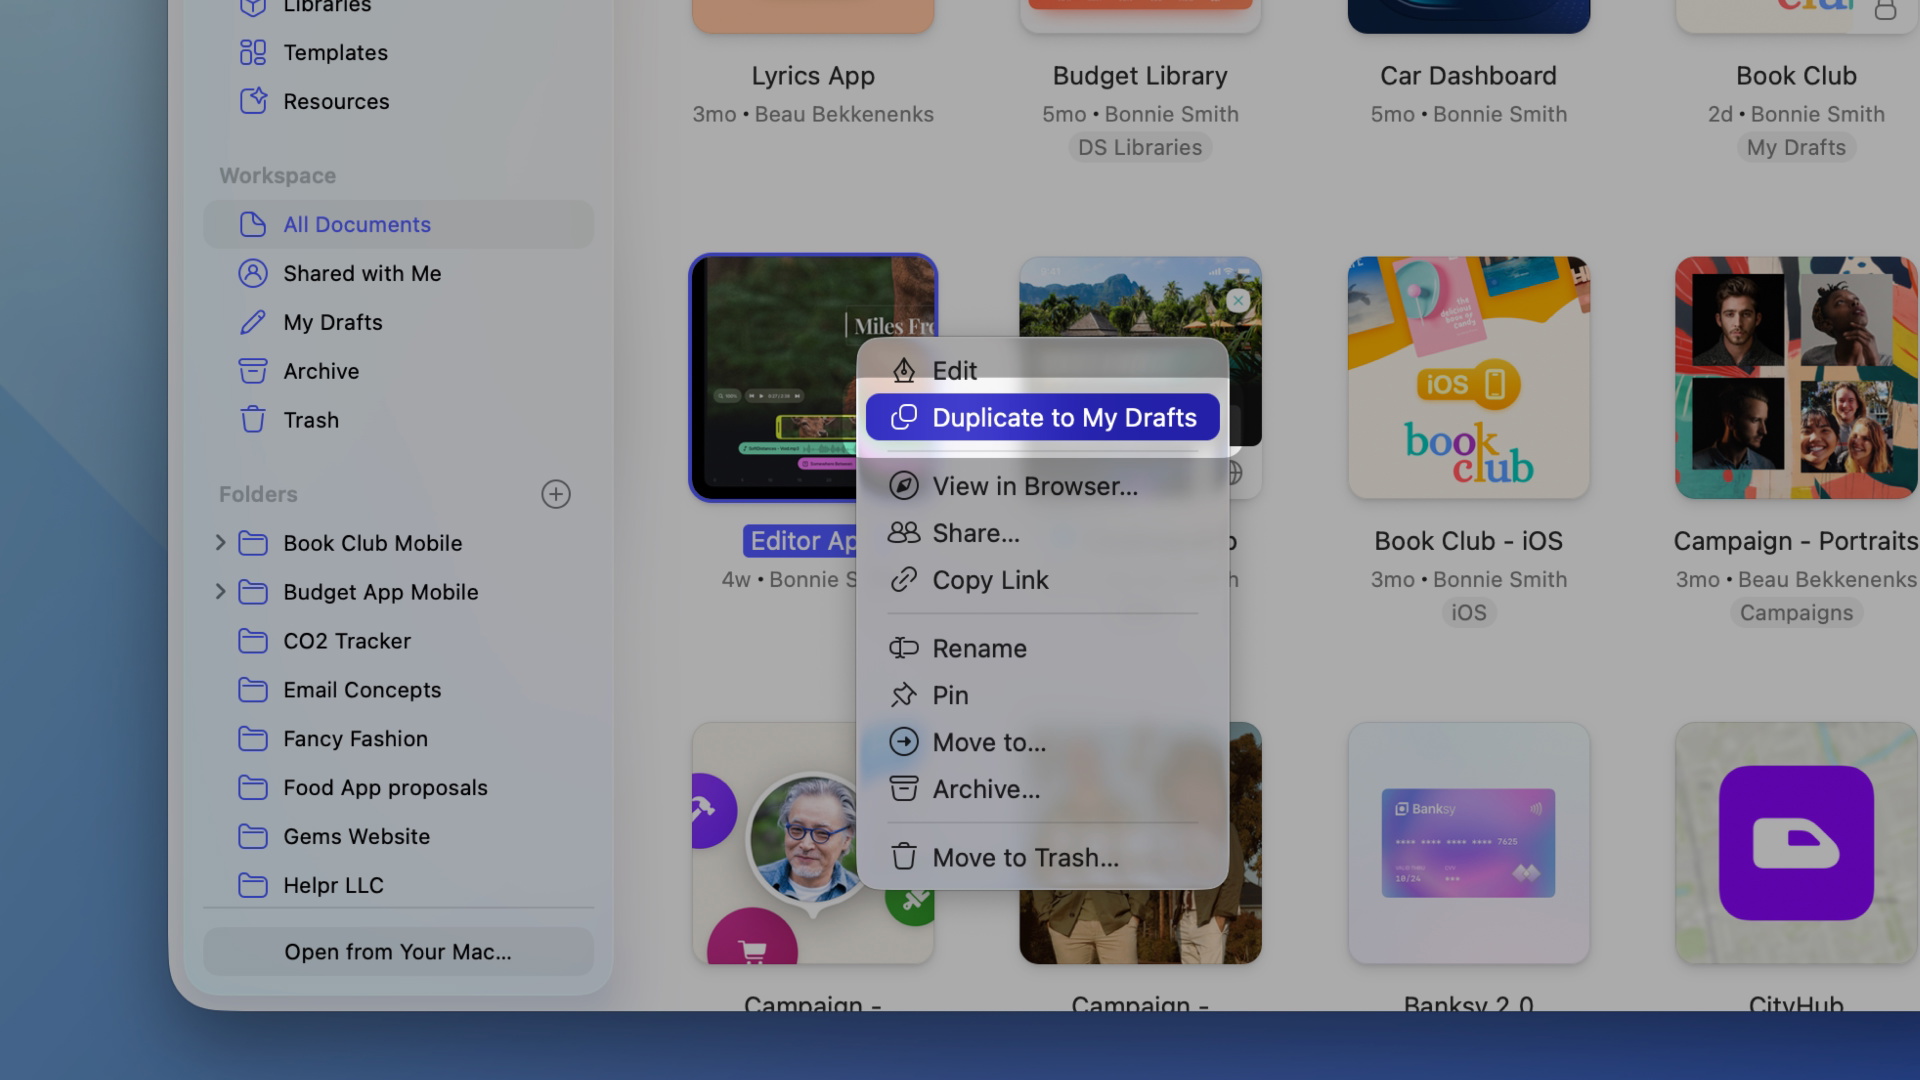Screen dimensions: 1920x1080
Task: Choose Rename from the context menu
Action: (x=1042, y=648)
